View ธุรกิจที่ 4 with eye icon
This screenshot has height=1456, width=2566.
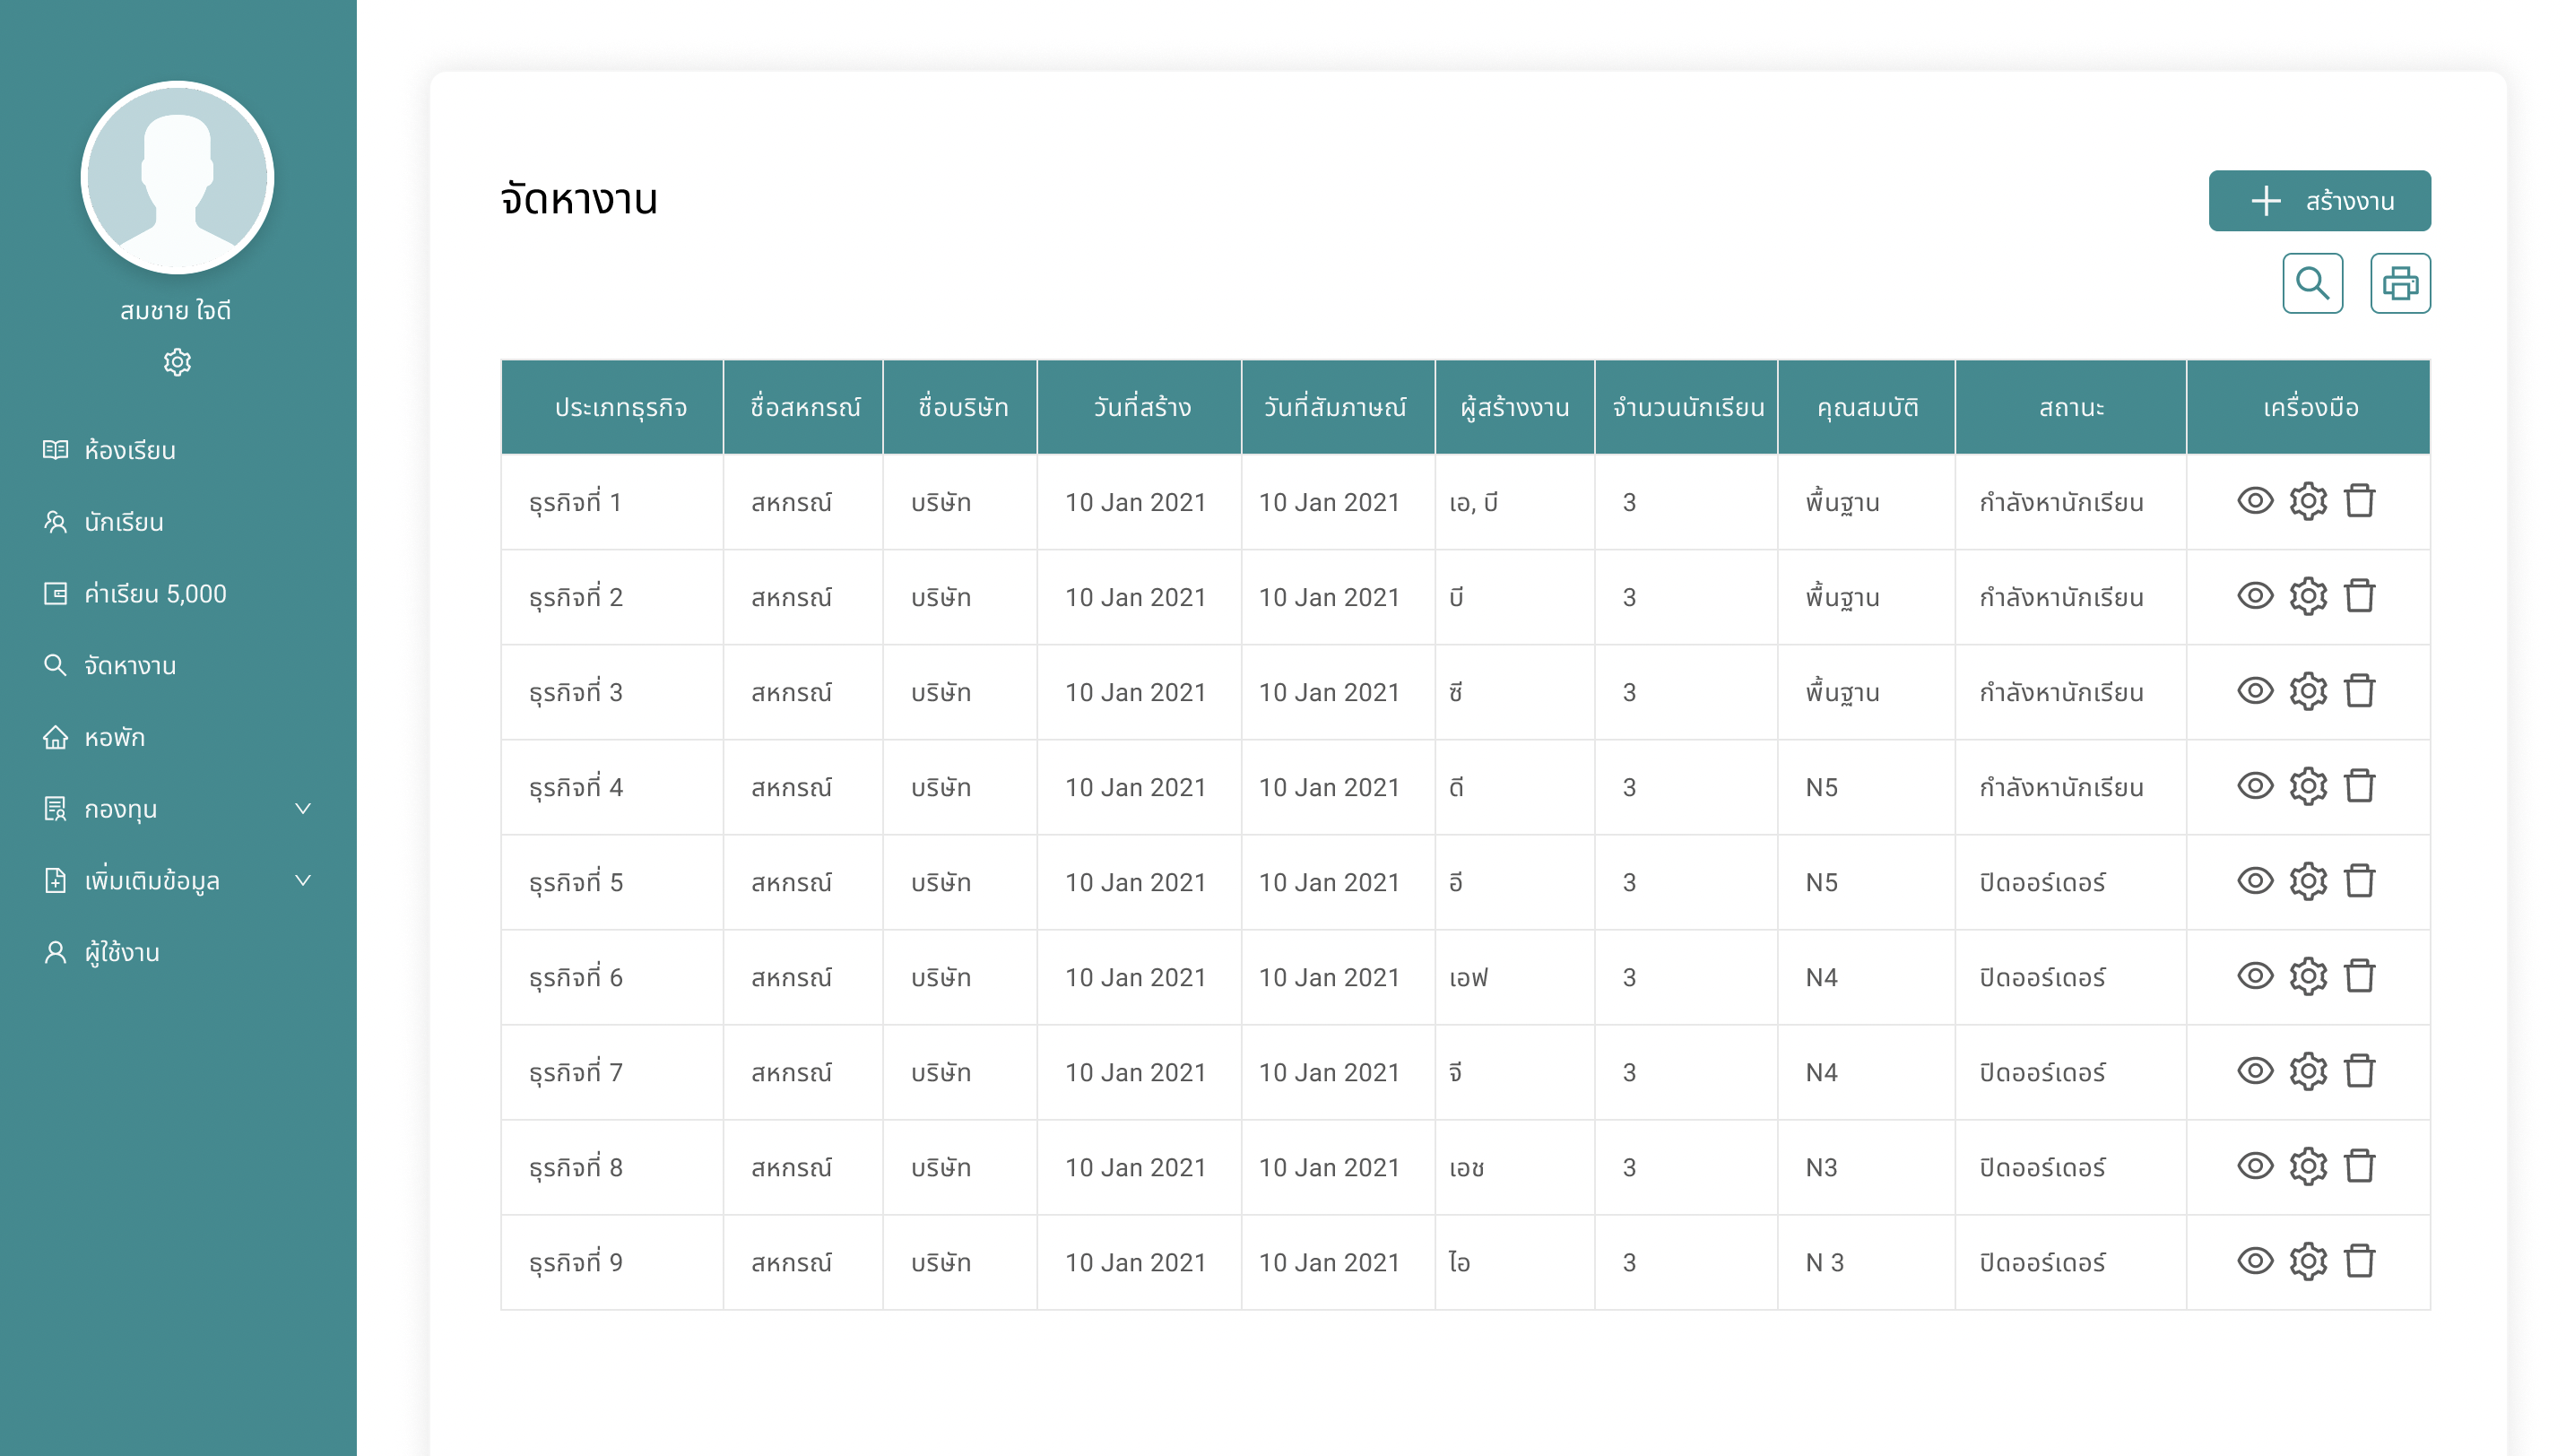pos(2255,786)
